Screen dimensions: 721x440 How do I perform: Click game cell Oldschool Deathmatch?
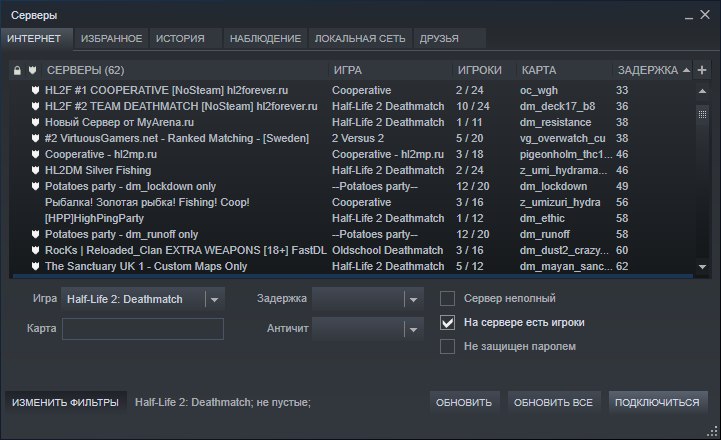388,251
